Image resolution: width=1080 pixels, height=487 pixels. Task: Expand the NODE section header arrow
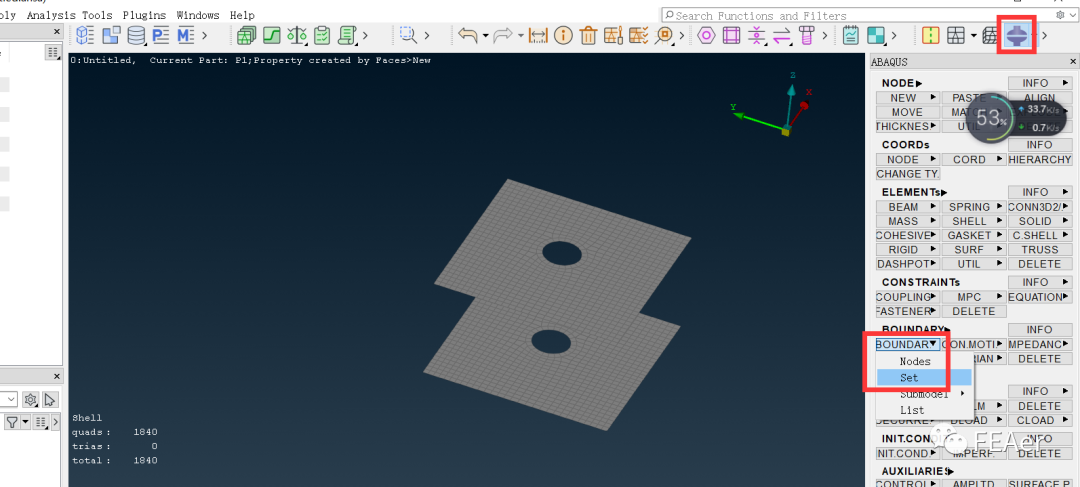tap(919, 83)
